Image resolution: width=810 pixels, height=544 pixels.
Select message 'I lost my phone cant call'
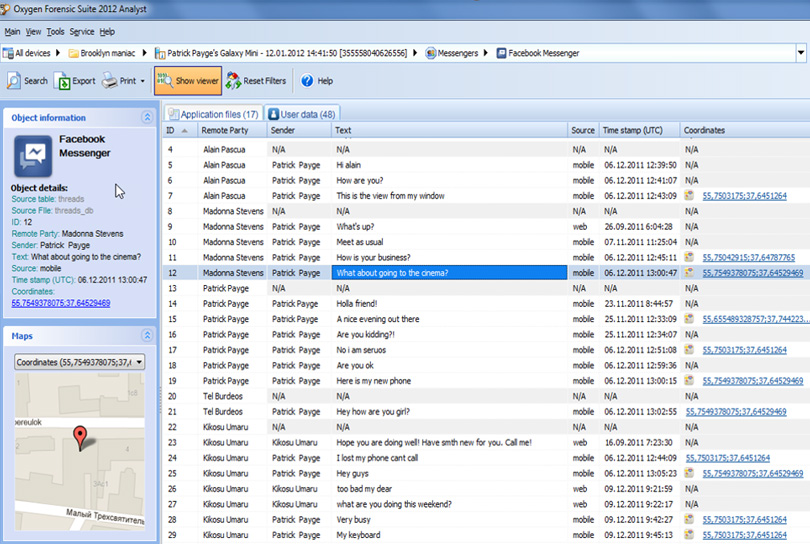point(377,458)
